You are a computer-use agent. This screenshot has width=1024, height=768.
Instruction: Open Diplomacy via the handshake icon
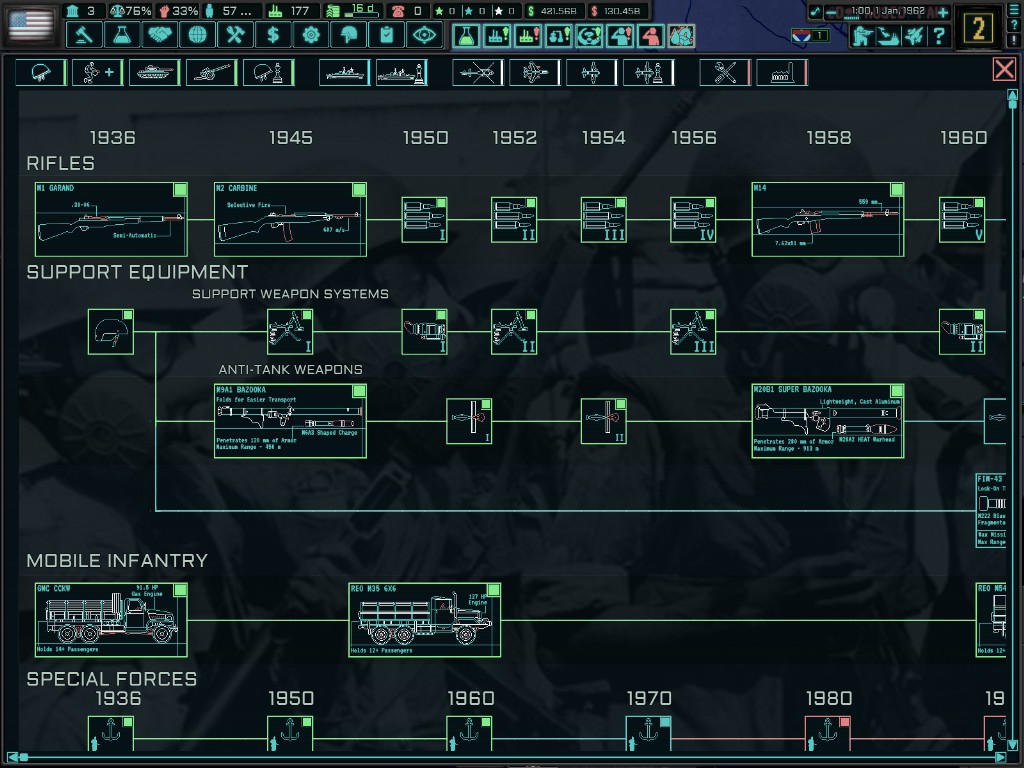[x=160, y=35]
